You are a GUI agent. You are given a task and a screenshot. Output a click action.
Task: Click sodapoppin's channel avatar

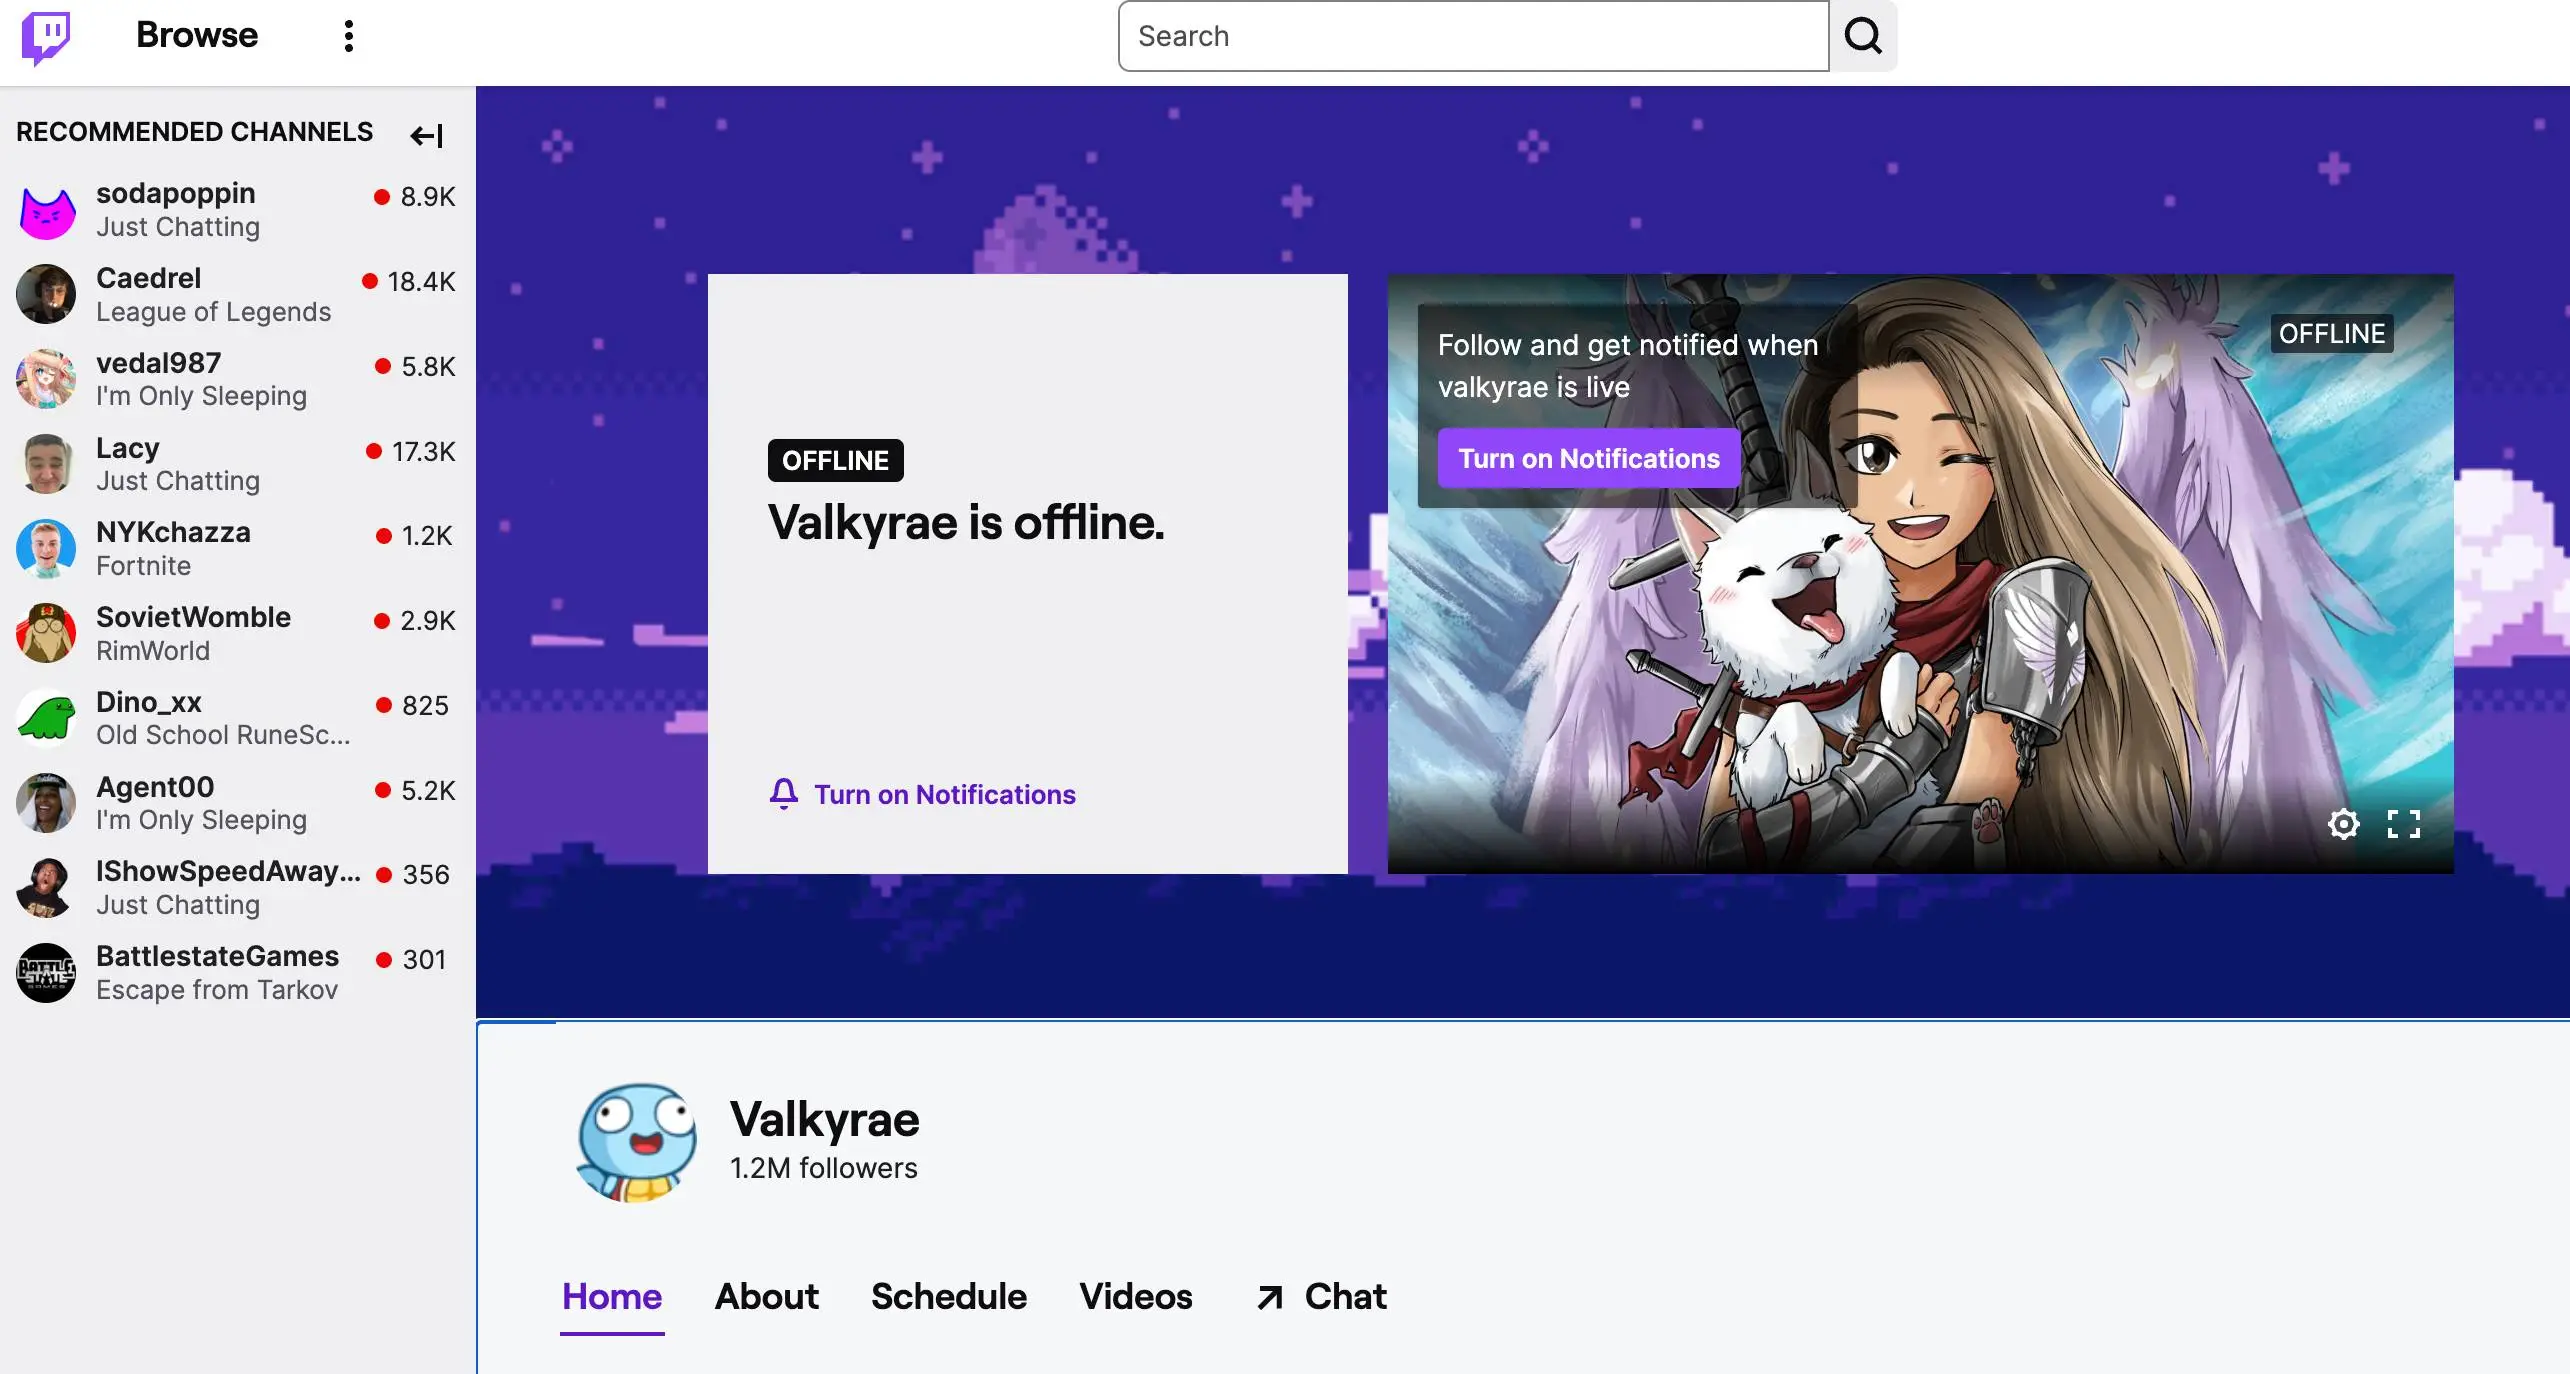point(45,209)
